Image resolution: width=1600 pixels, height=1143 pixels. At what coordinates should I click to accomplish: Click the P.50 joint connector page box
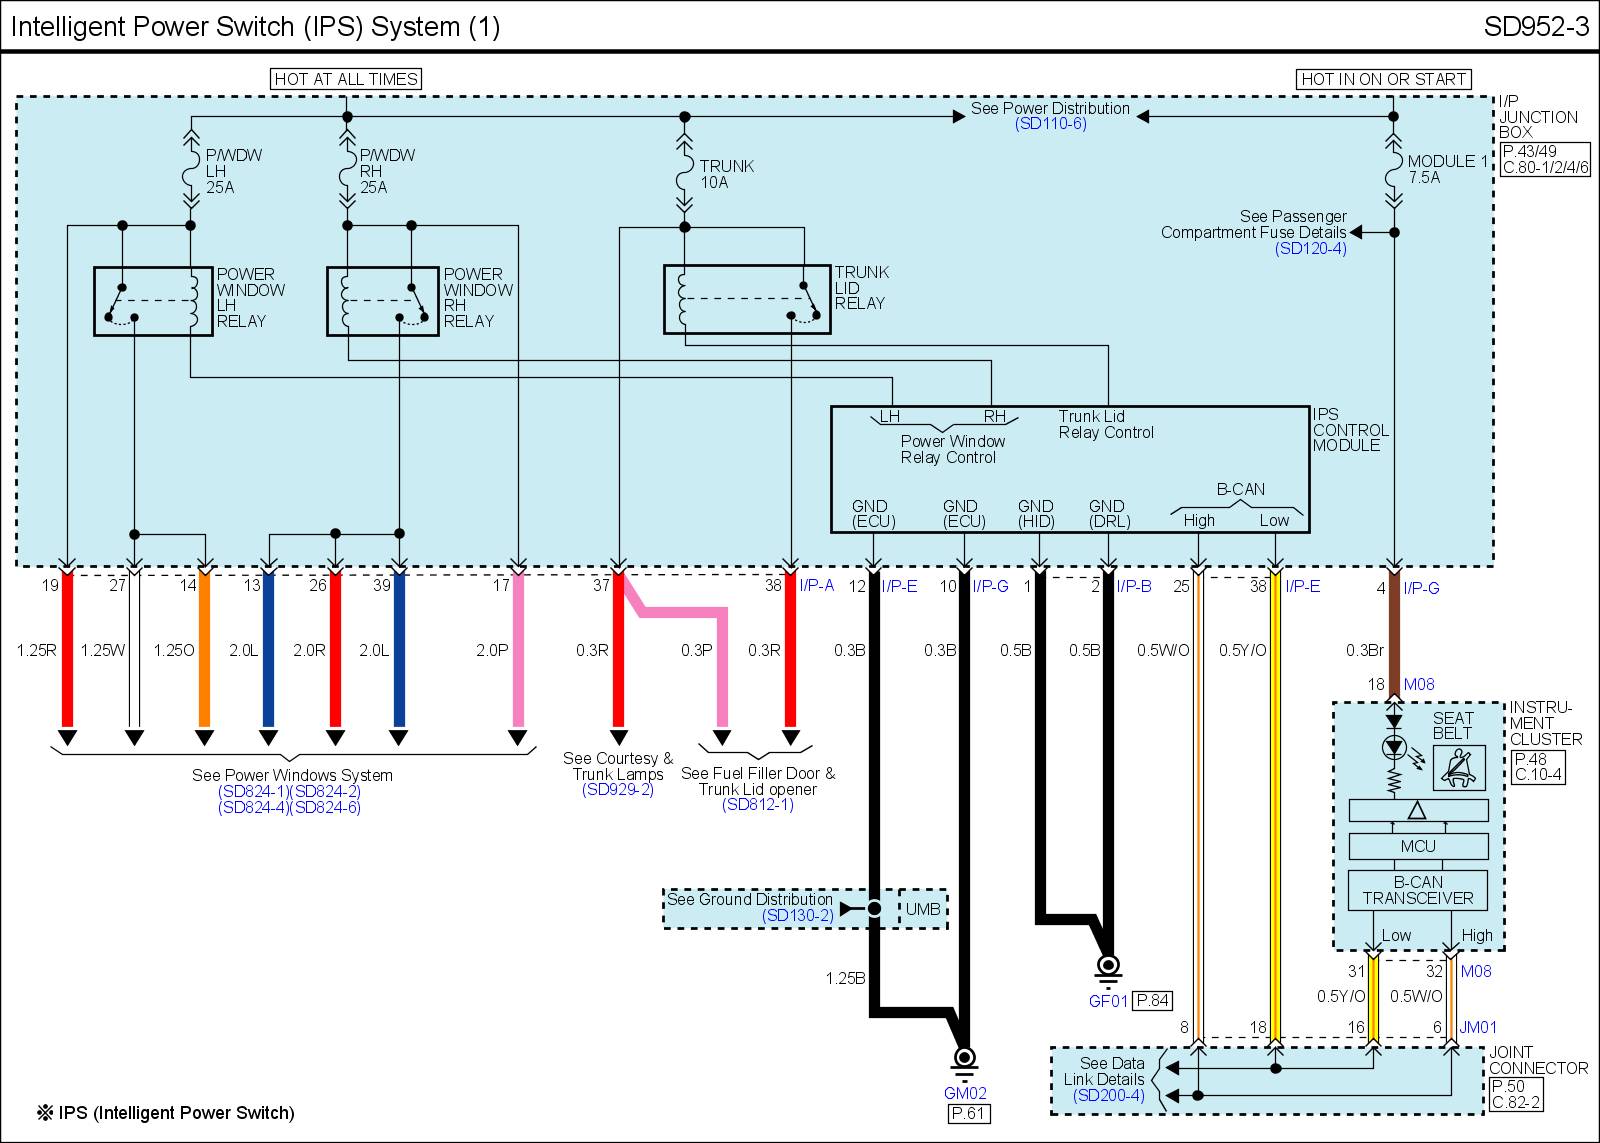tap(1508, 1087)
